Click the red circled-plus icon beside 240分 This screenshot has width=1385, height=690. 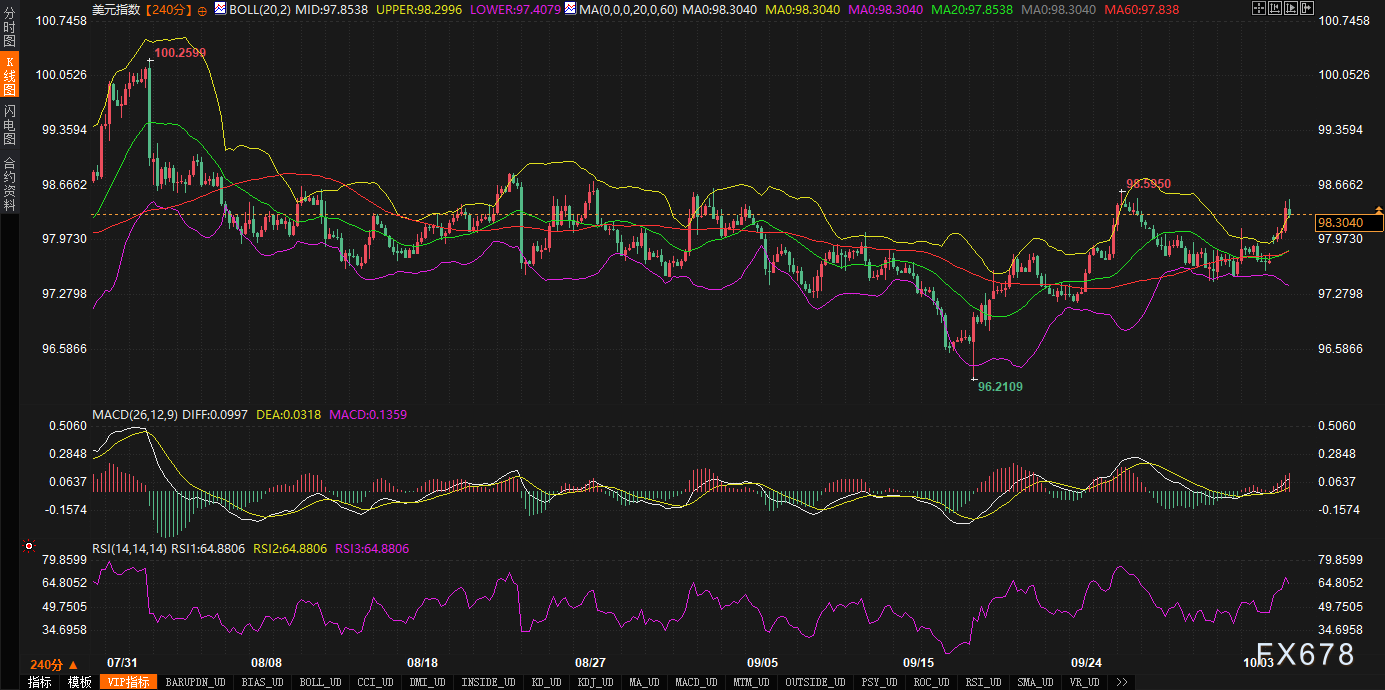coord(203,10)
